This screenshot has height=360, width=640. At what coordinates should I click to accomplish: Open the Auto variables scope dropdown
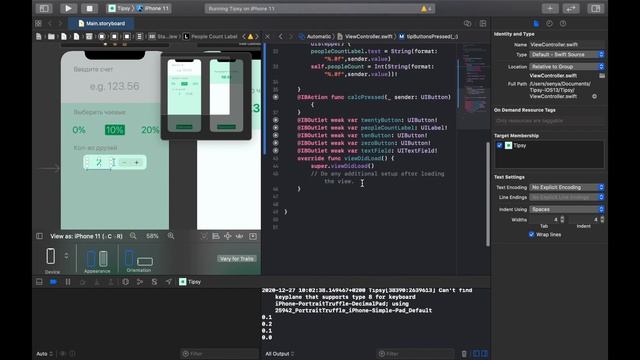pos(44,354)
